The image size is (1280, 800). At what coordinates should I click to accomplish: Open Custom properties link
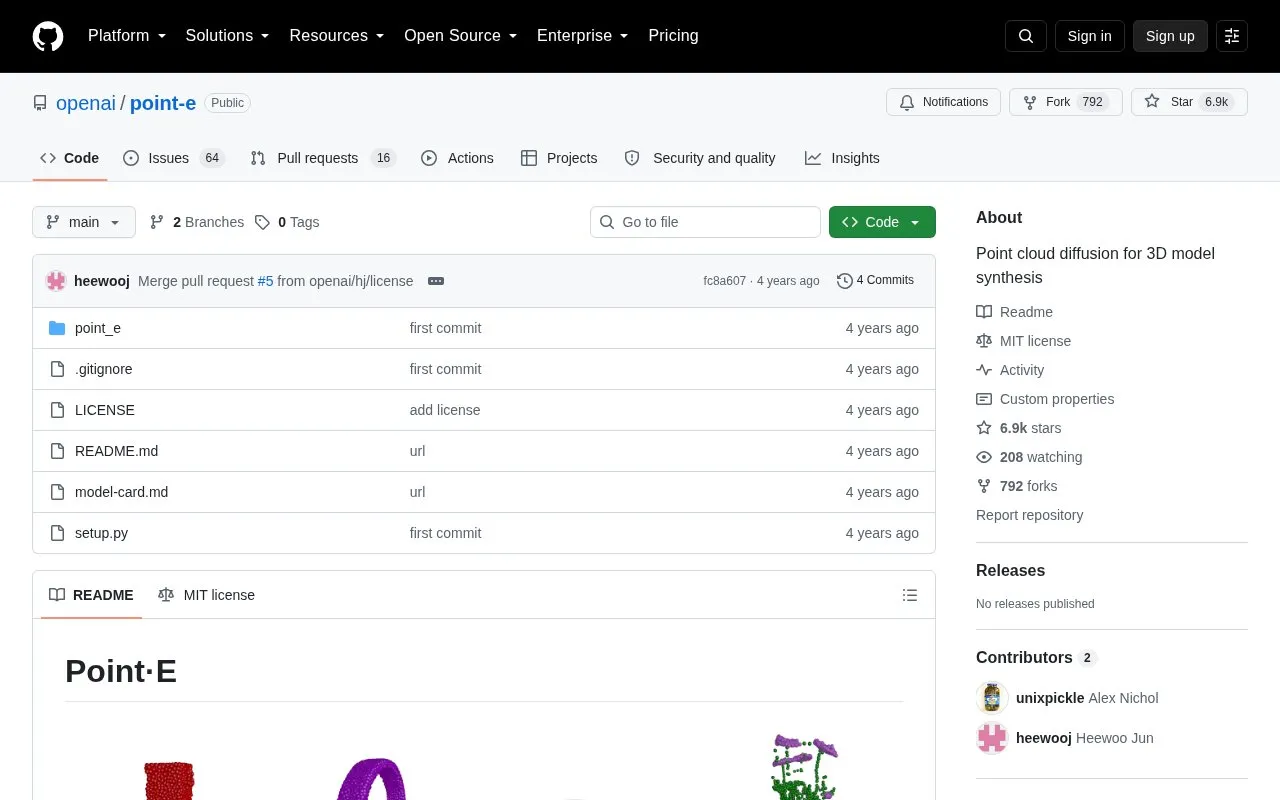[x=1045, y=399]
